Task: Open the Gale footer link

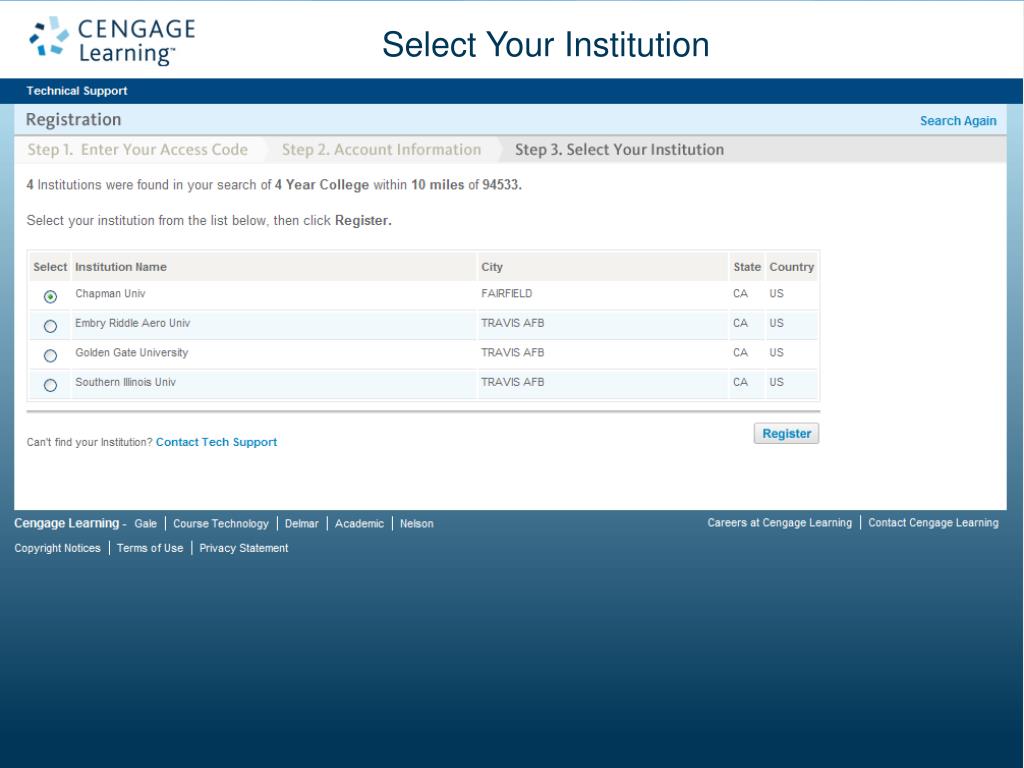Action: [146, 524]
